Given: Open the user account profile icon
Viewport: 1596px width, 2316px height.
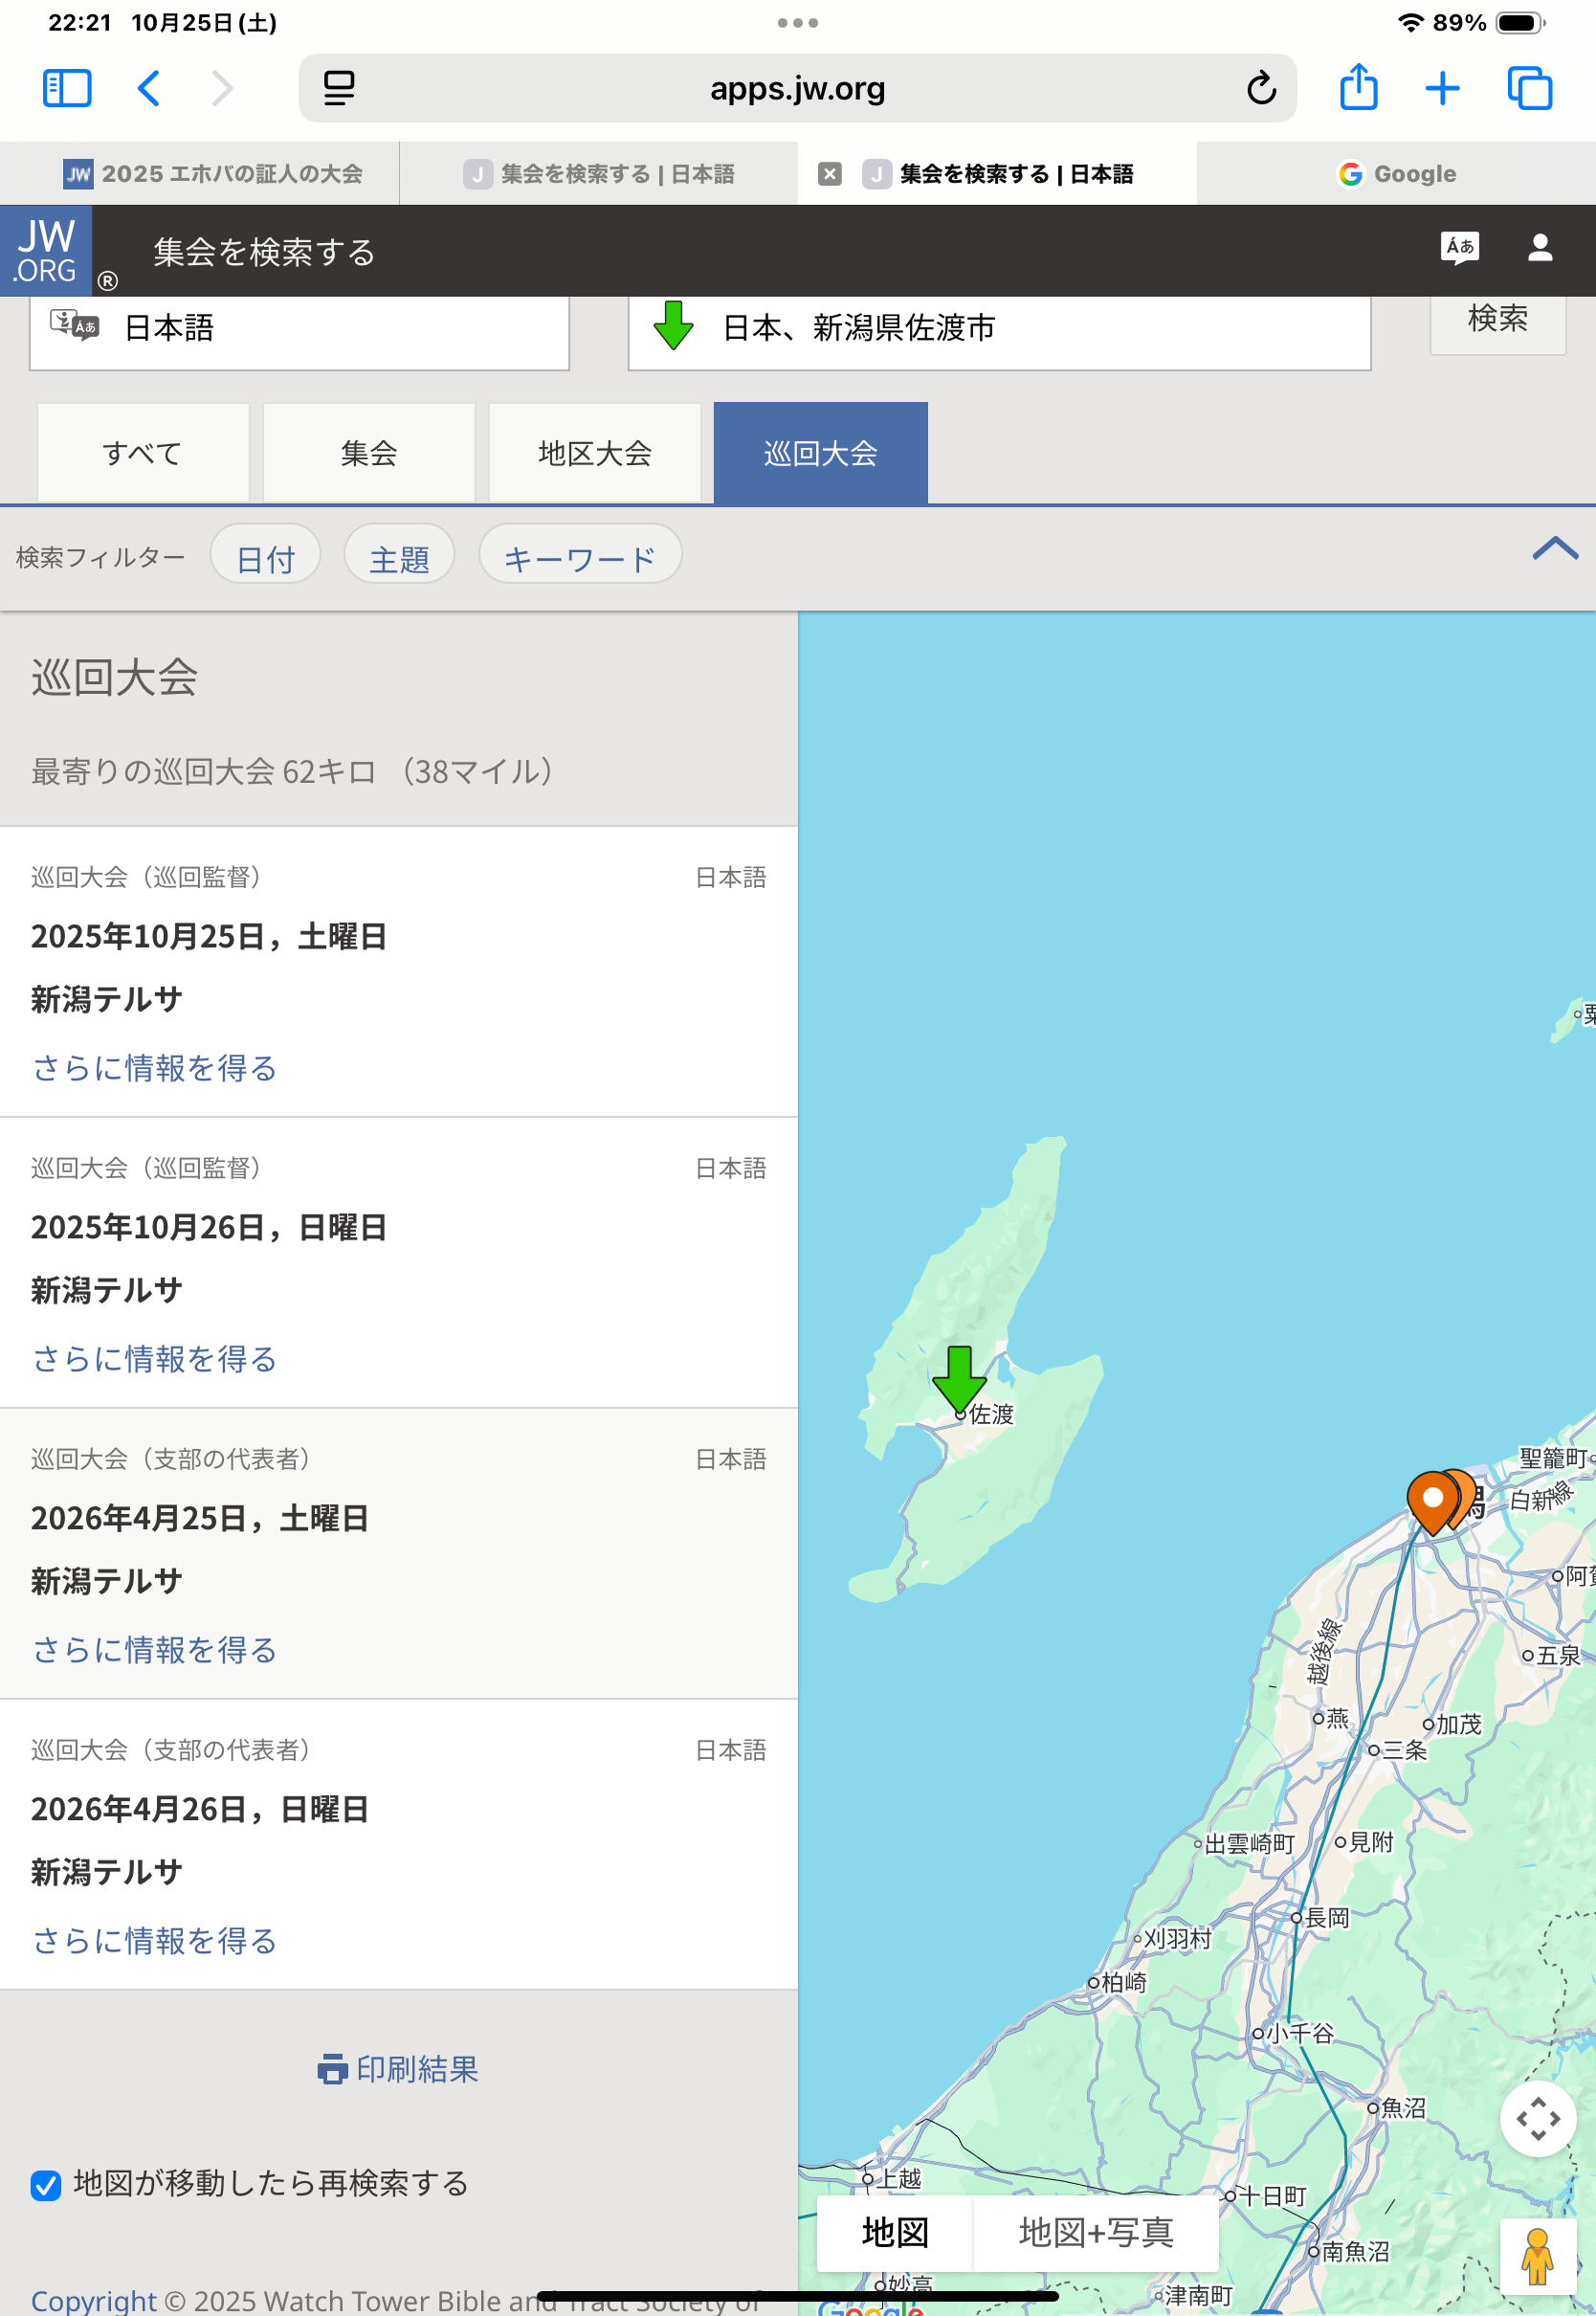Looking at the screenshot, I should click(x=1539, y=248).
